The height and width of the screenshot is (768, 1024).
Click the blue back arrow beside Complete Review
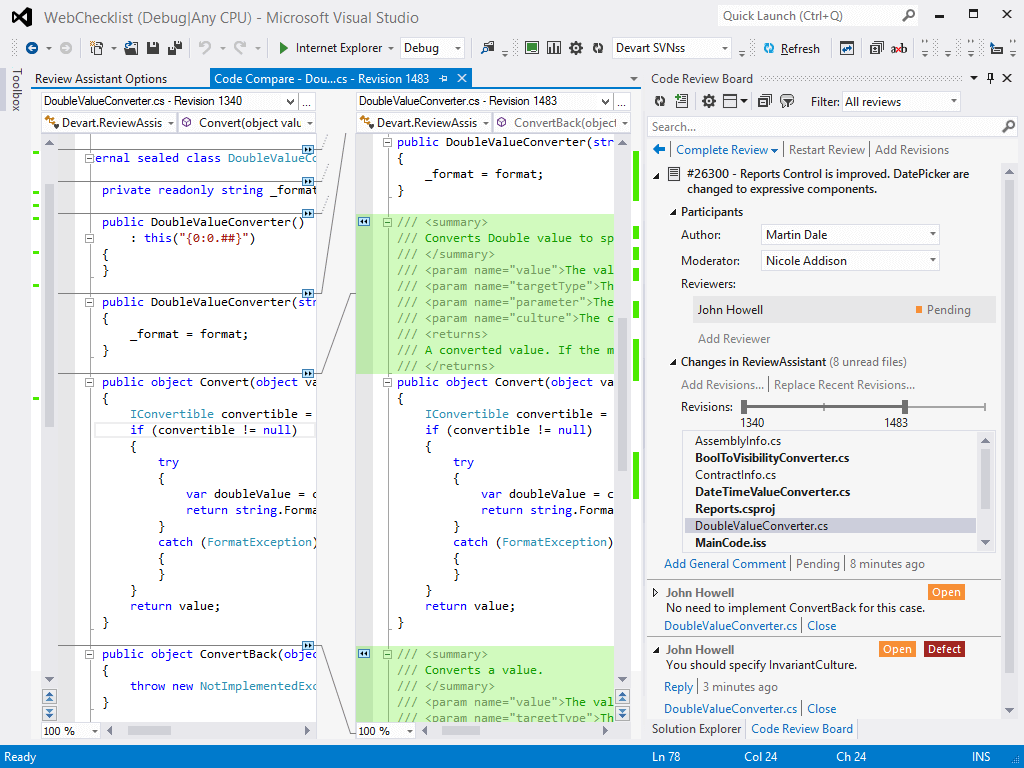[x=659, y=150]
